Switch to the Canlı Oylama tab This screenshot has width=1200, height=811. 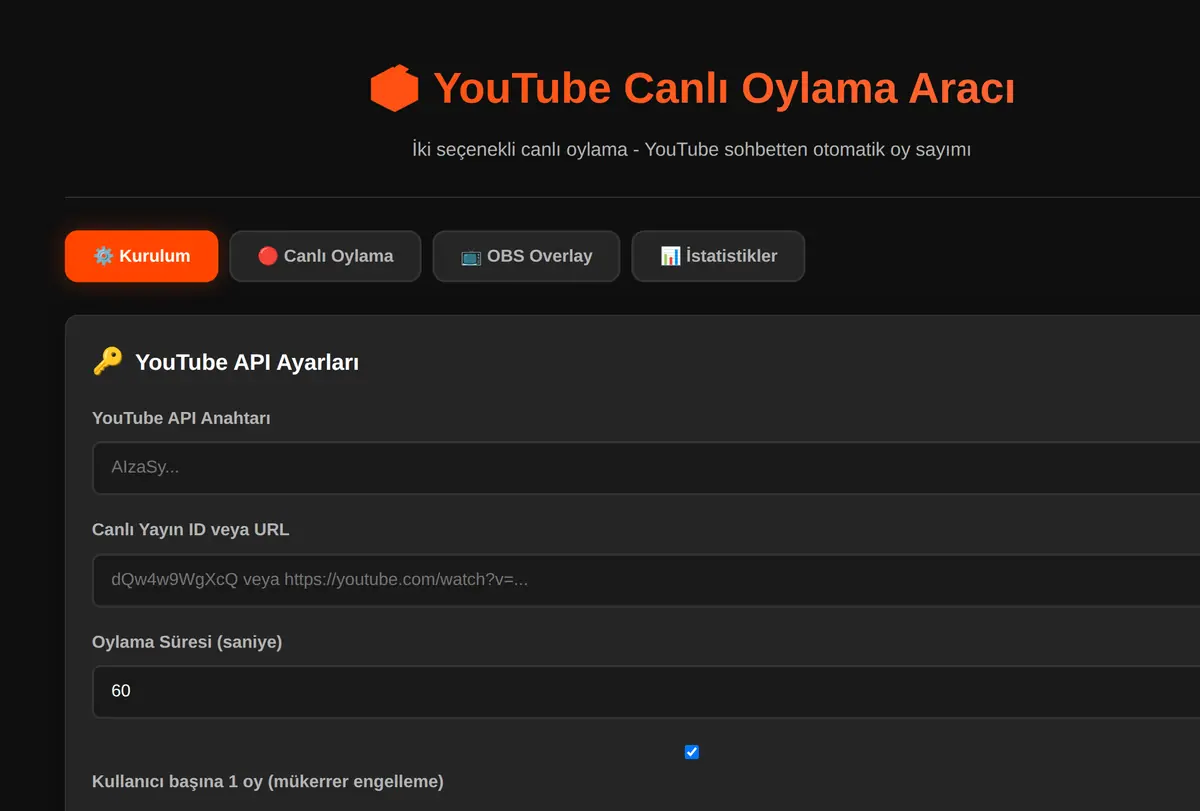[325, 256]
